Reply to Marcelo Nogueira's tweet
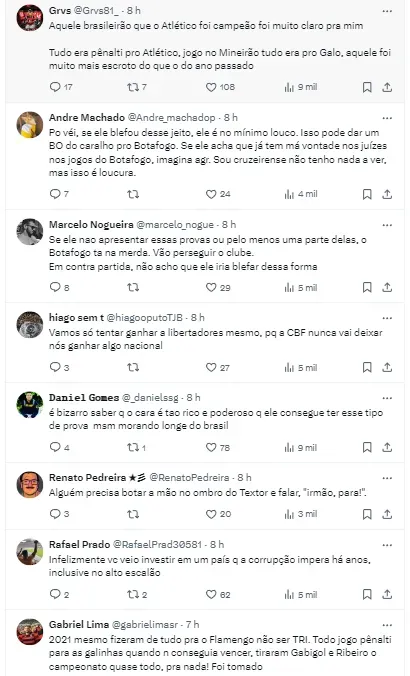410x676 pixels. pos(55,288)
